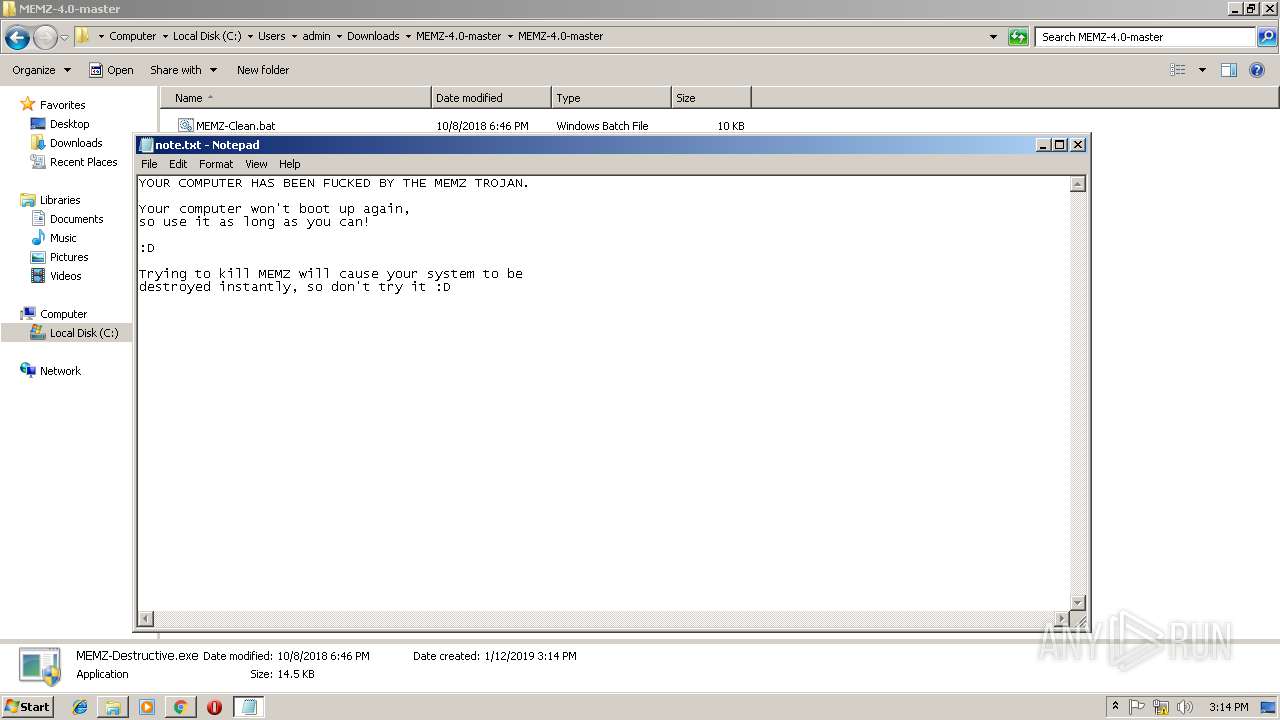
Task: Click the volume speaker tray icon
Action: pos(1185,707)
